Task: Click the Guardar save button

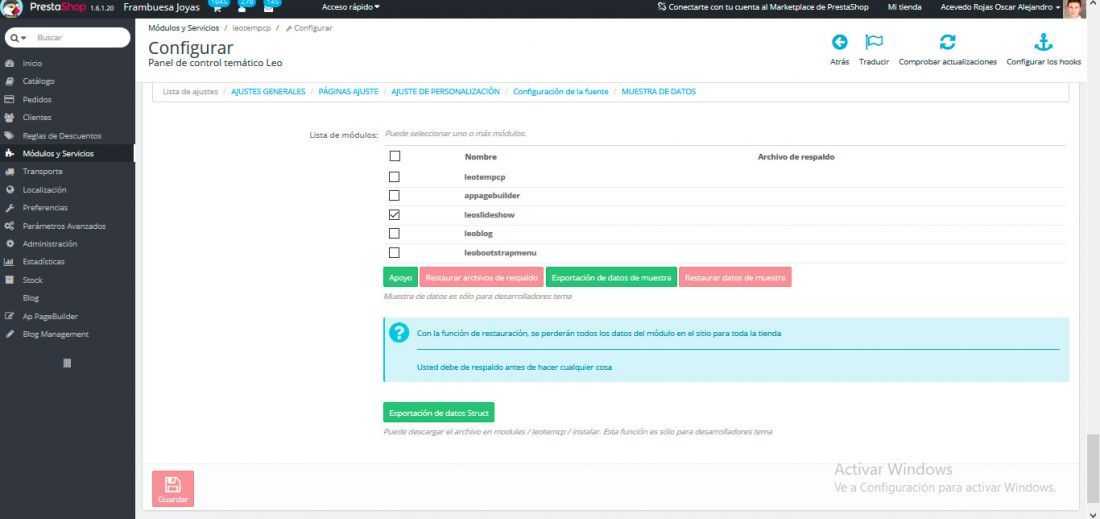Action: [x=173, y=489]
